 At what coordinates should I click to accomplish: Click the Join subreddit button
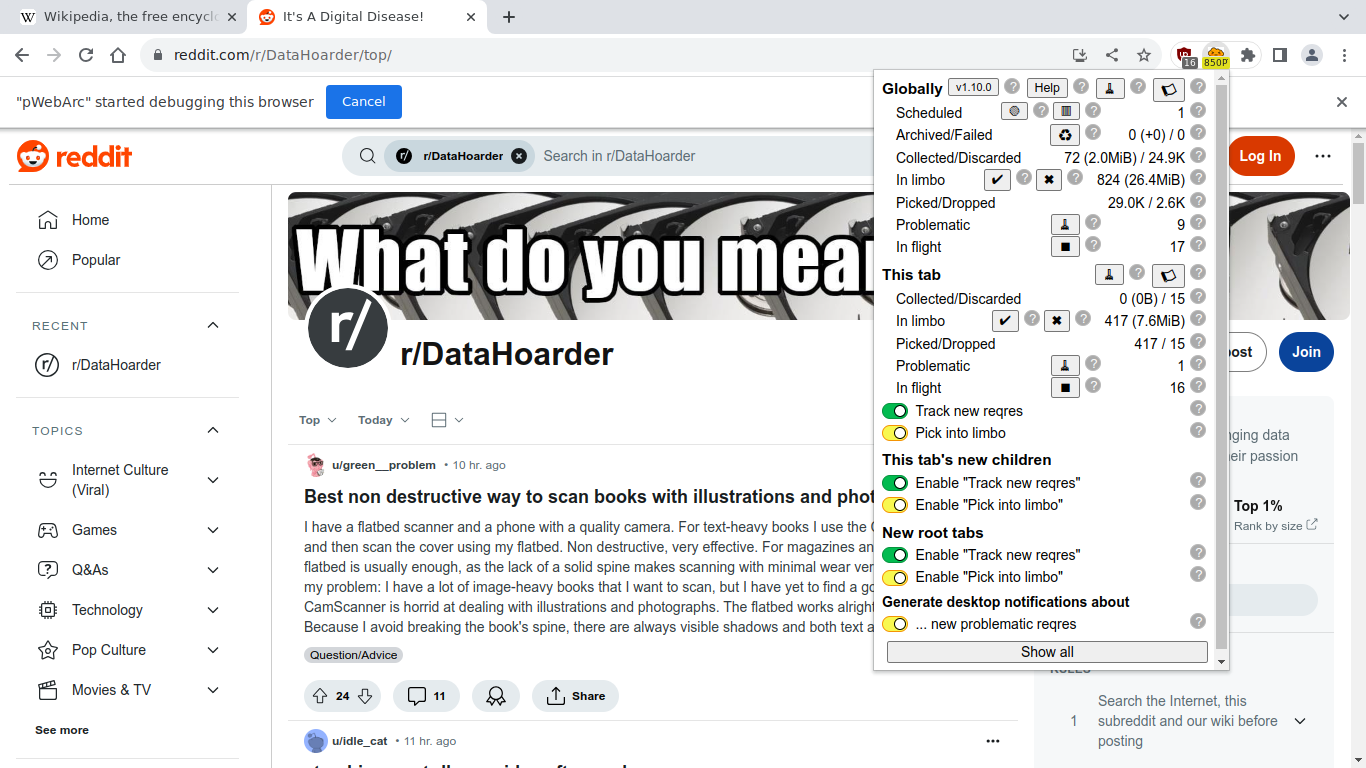click(x=1306, y=352)
